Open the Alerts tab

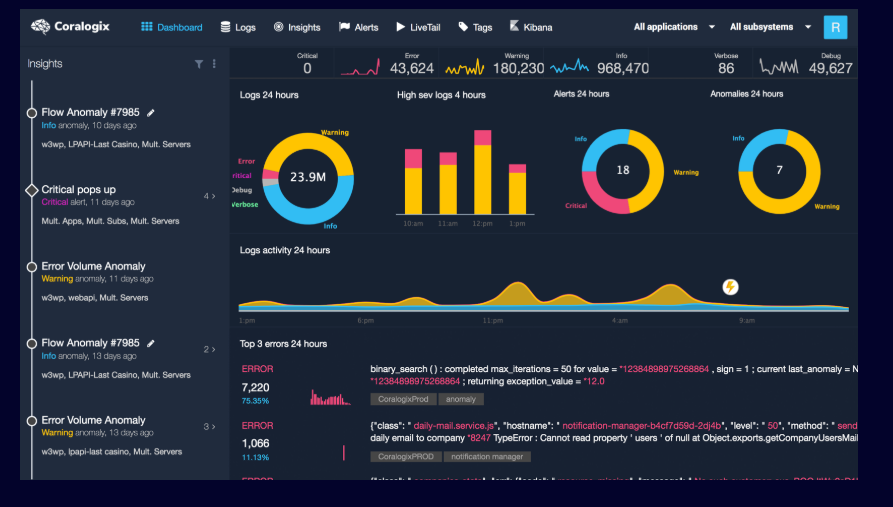pyautogui.click(x=358, y=27)
